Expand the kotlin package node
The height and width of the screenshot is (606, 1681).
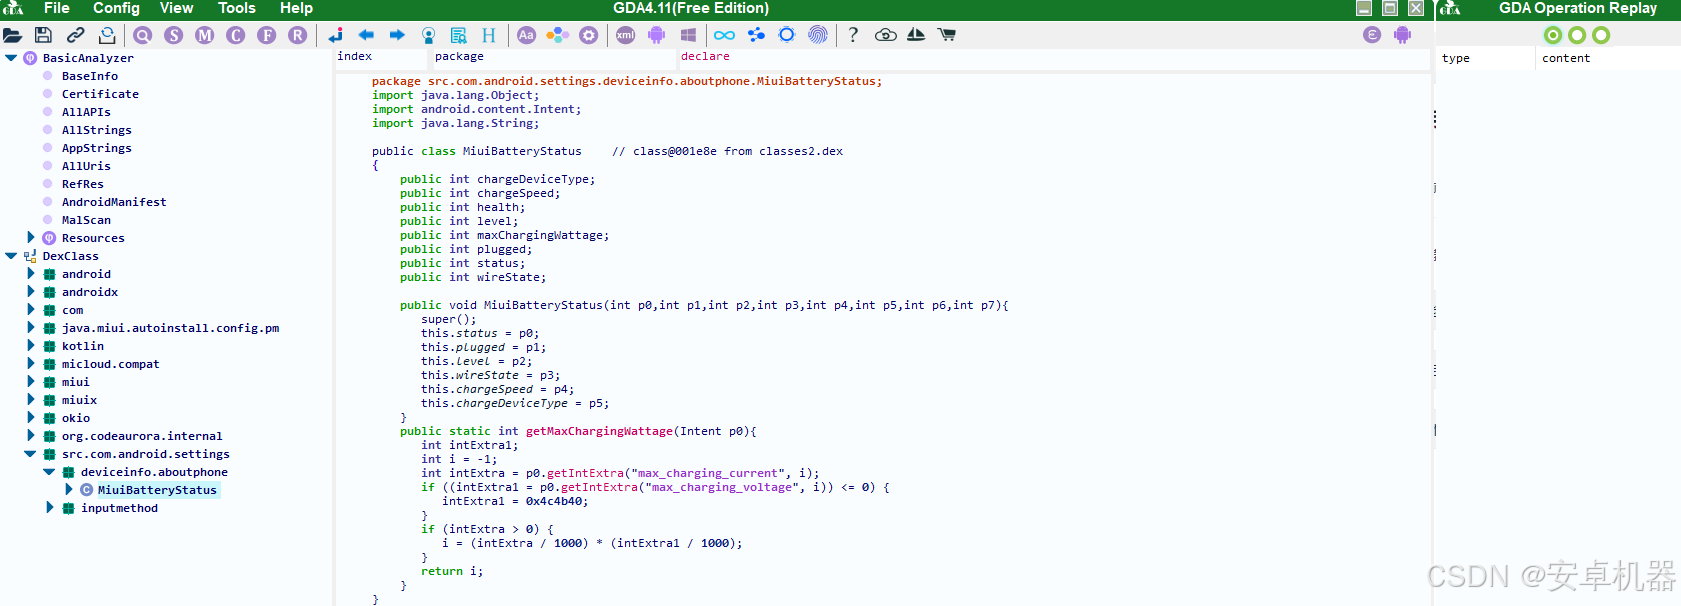click(30, 346)
